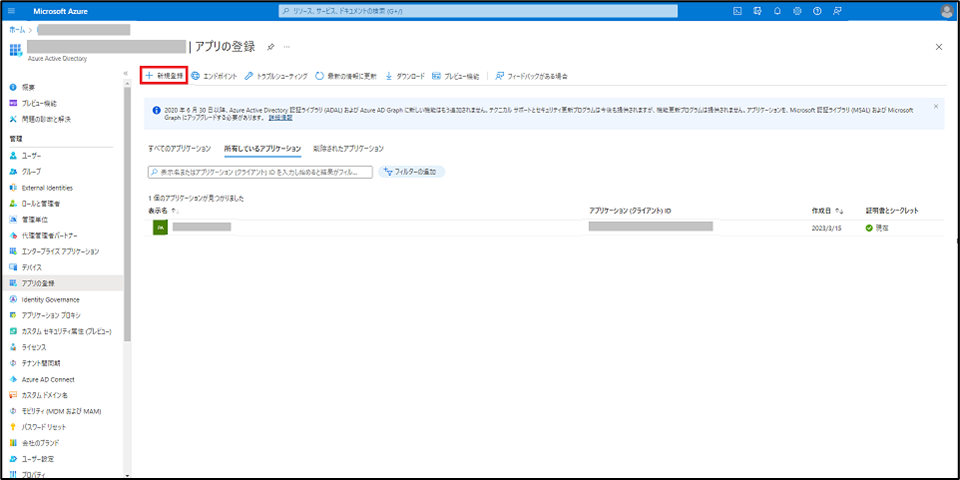Image resolution: width=960 pixels, height=480 pixels.
Task: Open エンタープライズ アプリケーション in sidebar
Action: [61, 252]
